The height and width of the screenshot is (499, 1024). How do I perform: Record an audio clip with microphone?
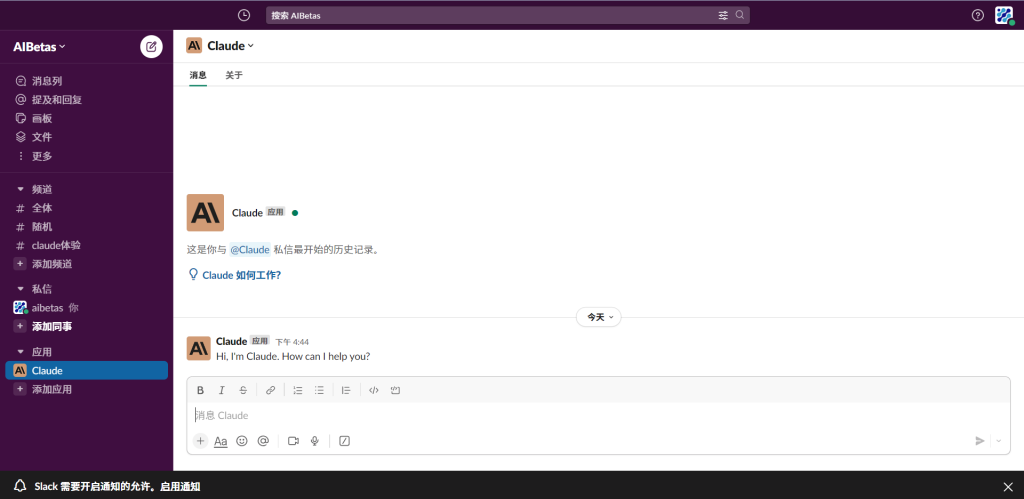[x=315, y=441]
